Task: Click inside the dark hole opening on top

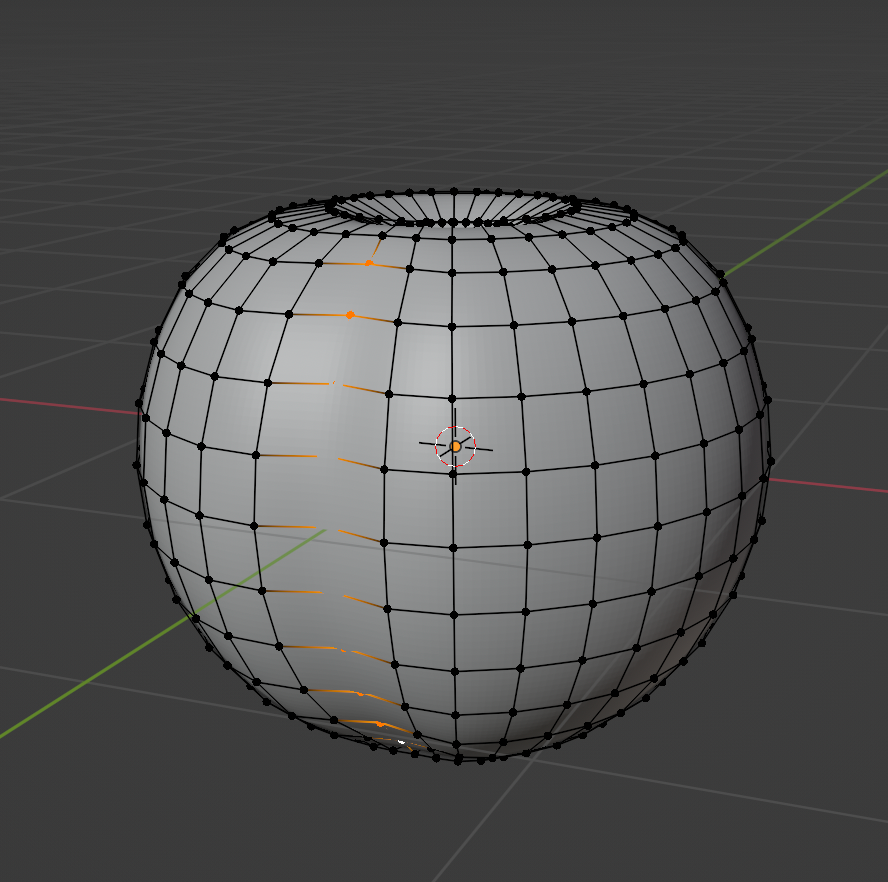Action: (455, 207)
